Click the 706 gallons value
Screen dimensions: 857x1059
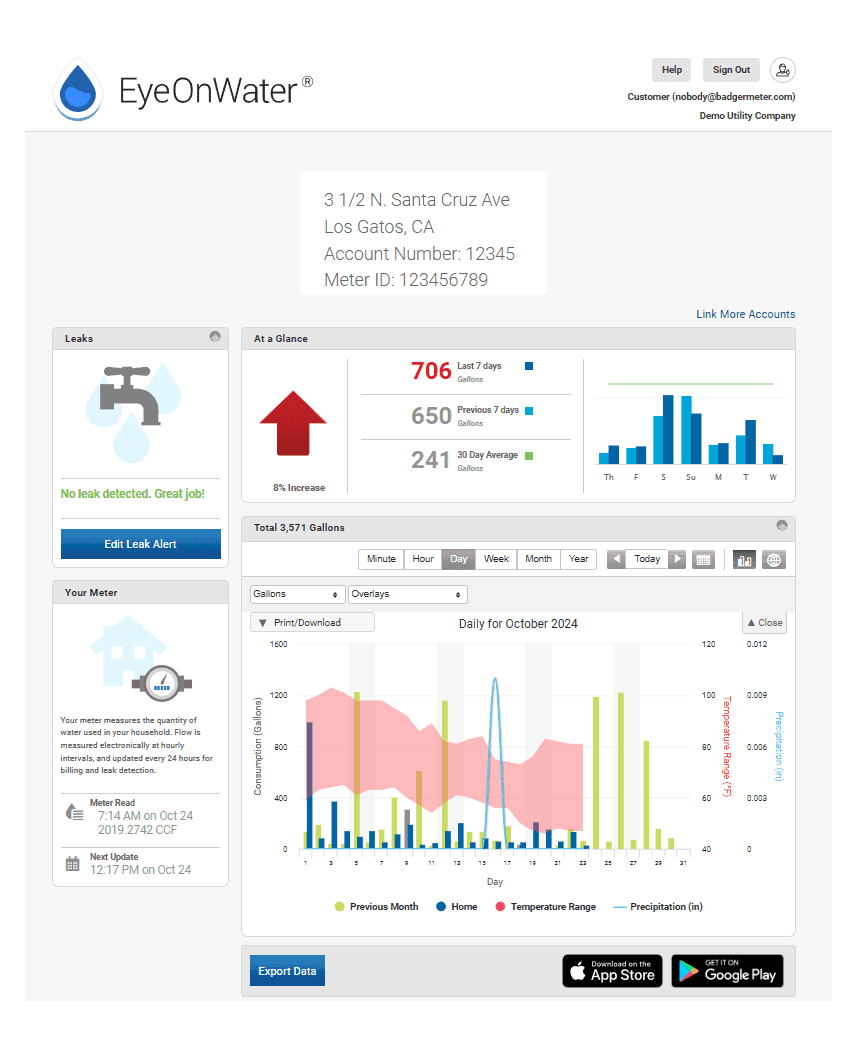coord(431,371)
